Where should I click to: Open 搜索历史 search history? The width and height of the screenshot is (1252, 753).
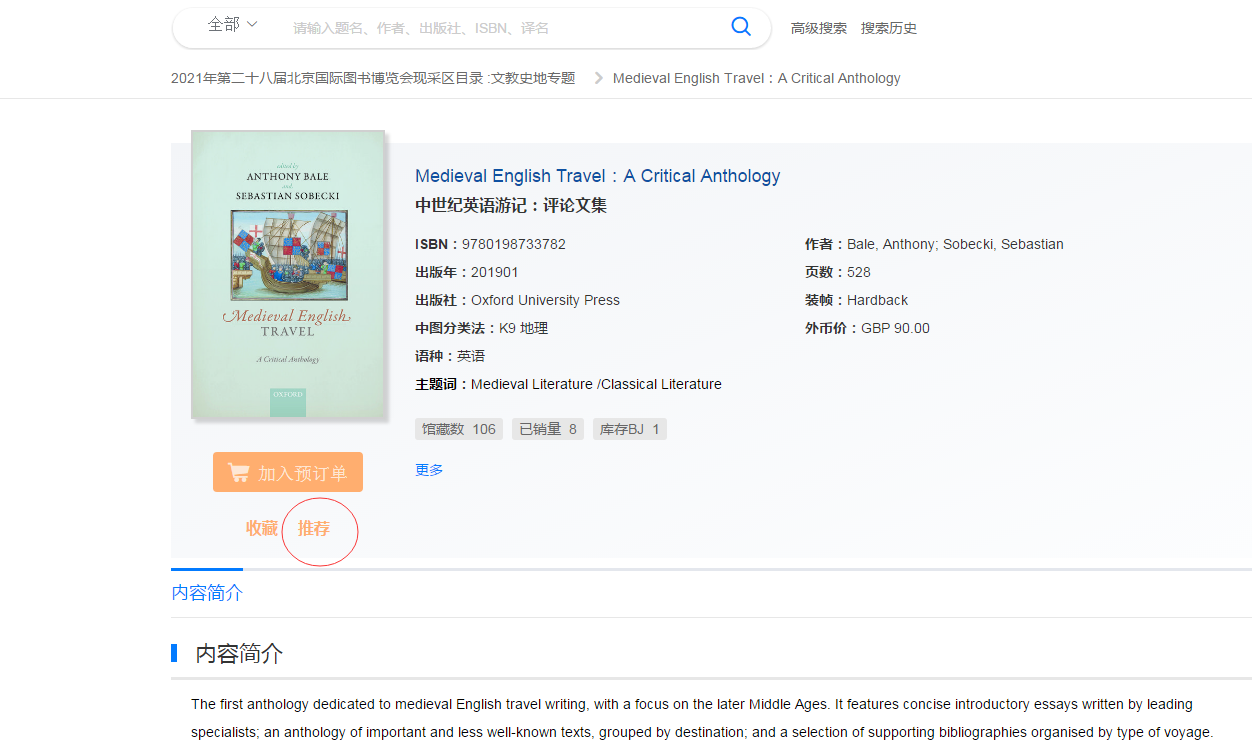coord(888,28)
